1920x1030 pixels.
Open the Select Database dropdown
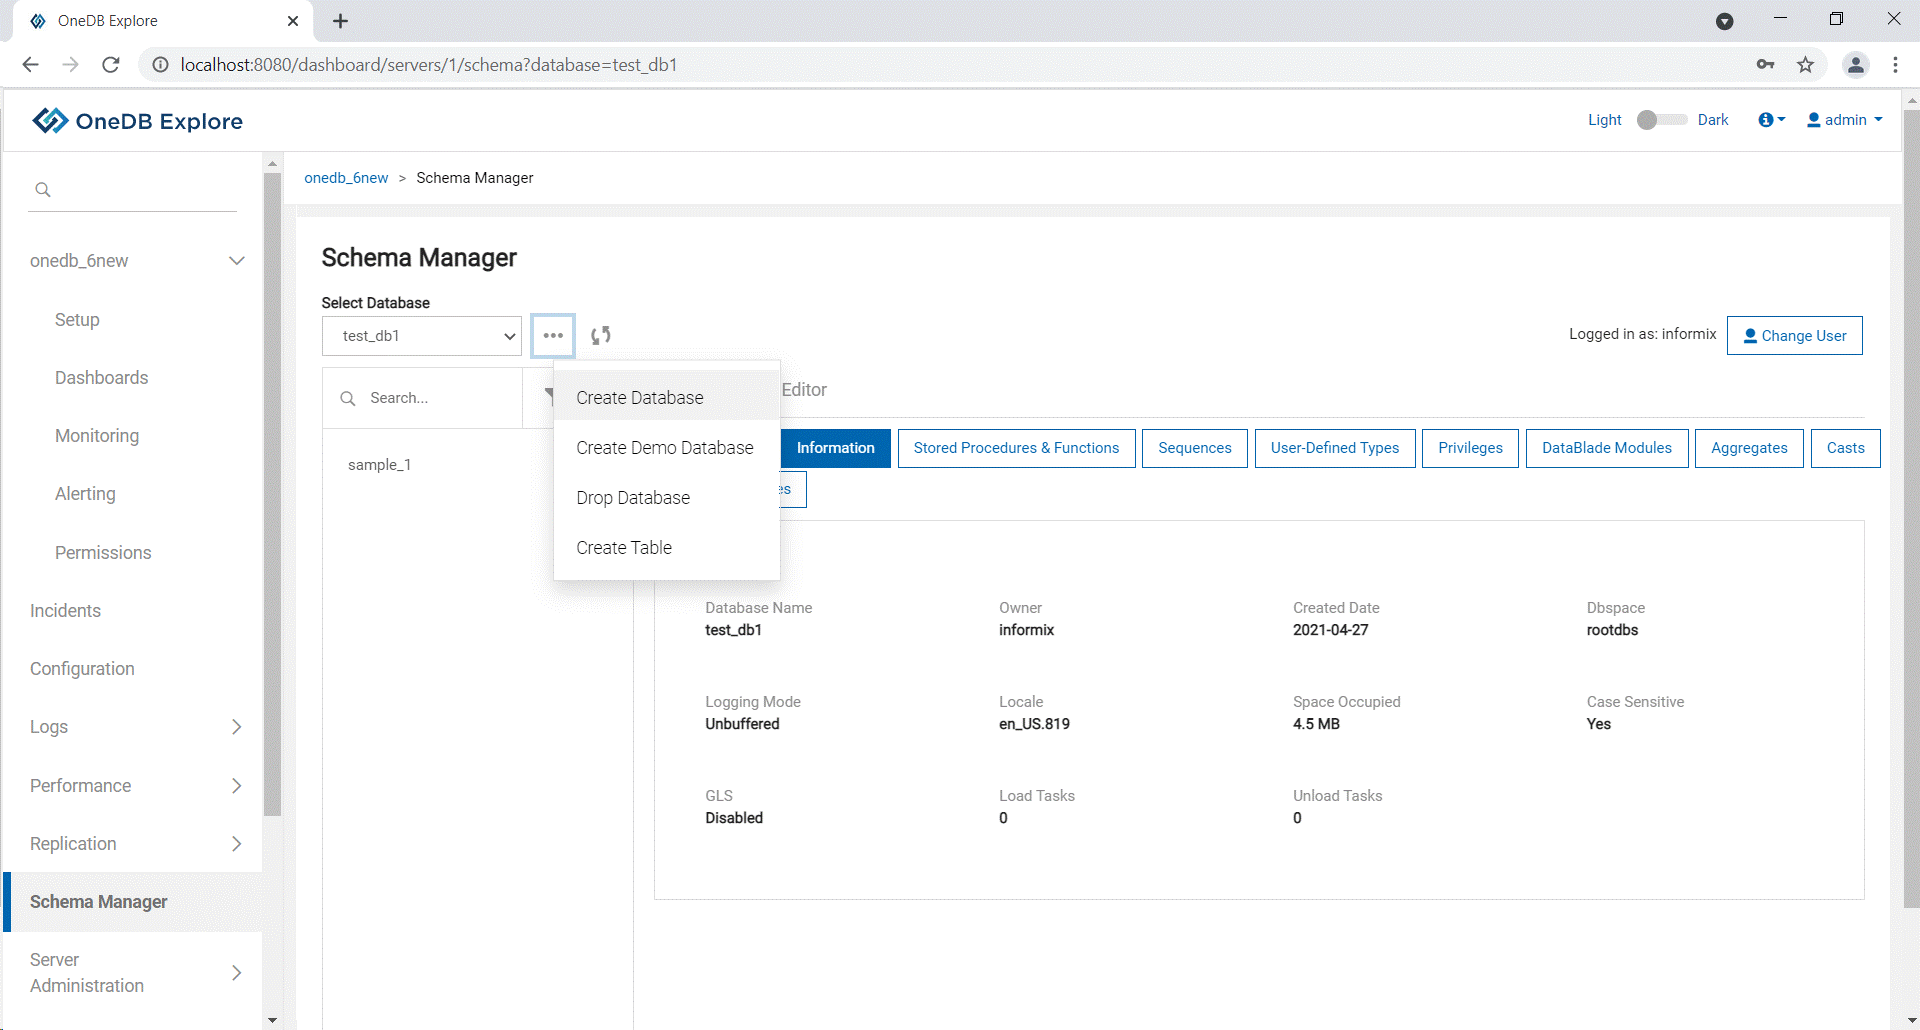[422, 336]
